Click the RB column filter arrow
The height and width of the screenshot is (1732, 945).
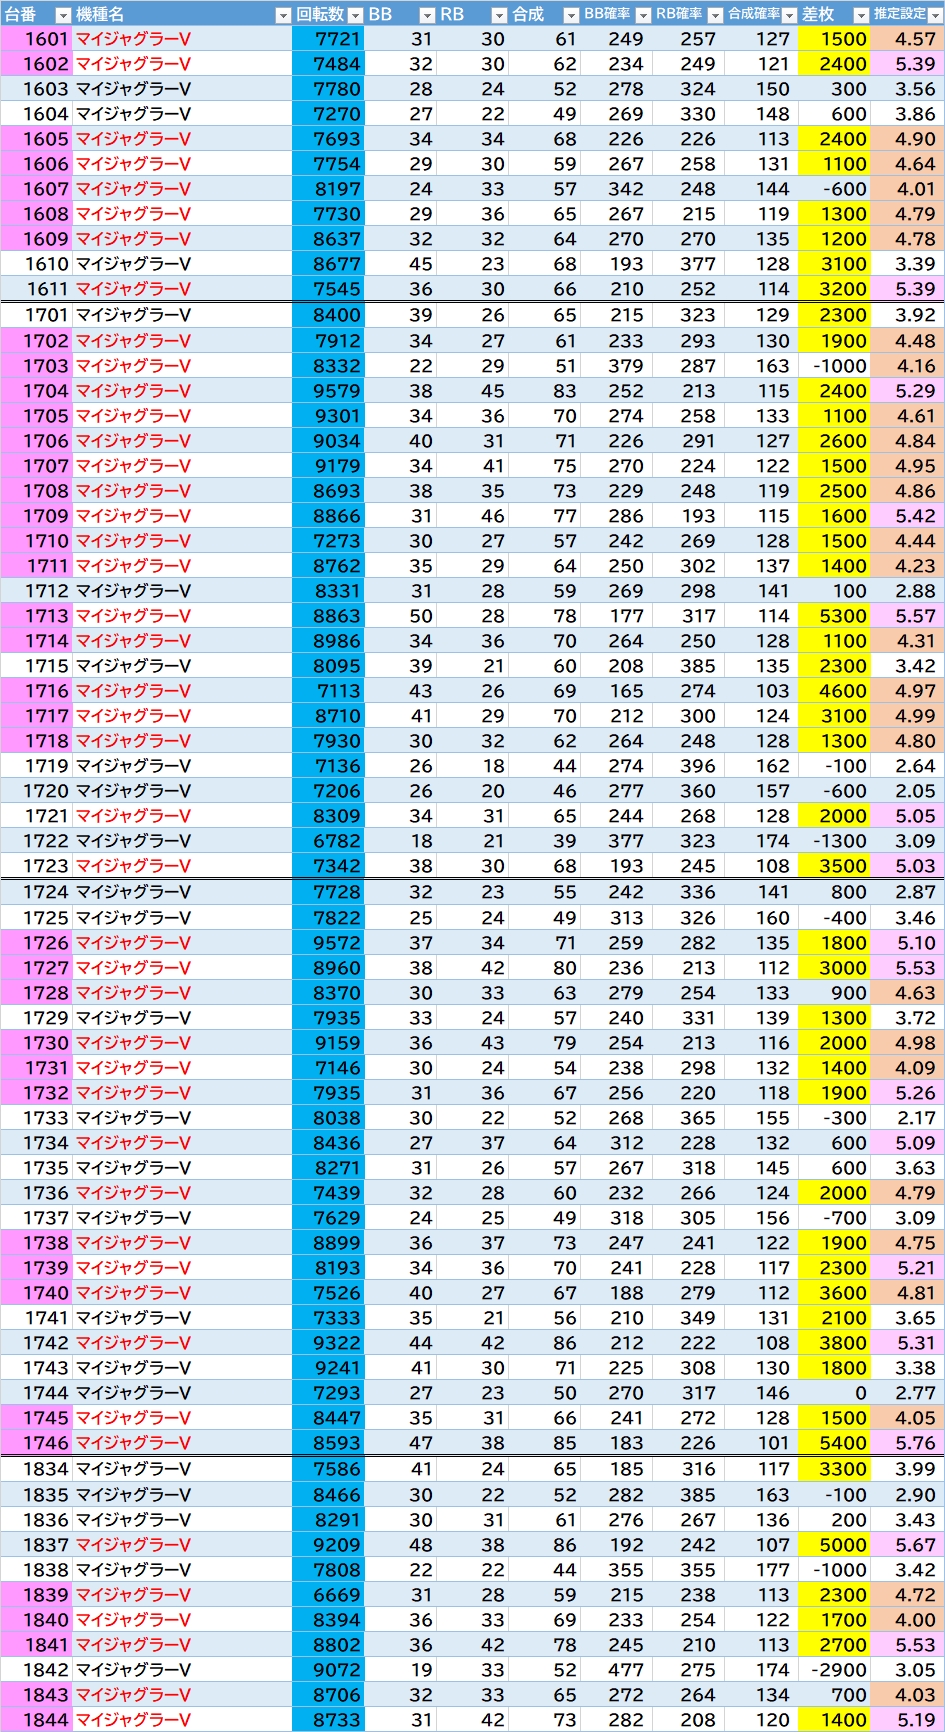pos(499,15)
